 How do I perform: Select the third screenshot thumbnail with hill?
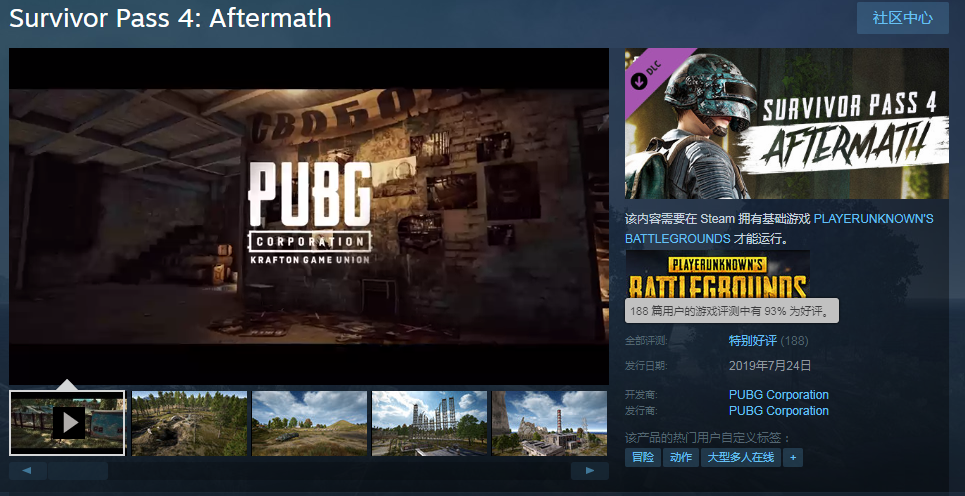click(310, 423)
